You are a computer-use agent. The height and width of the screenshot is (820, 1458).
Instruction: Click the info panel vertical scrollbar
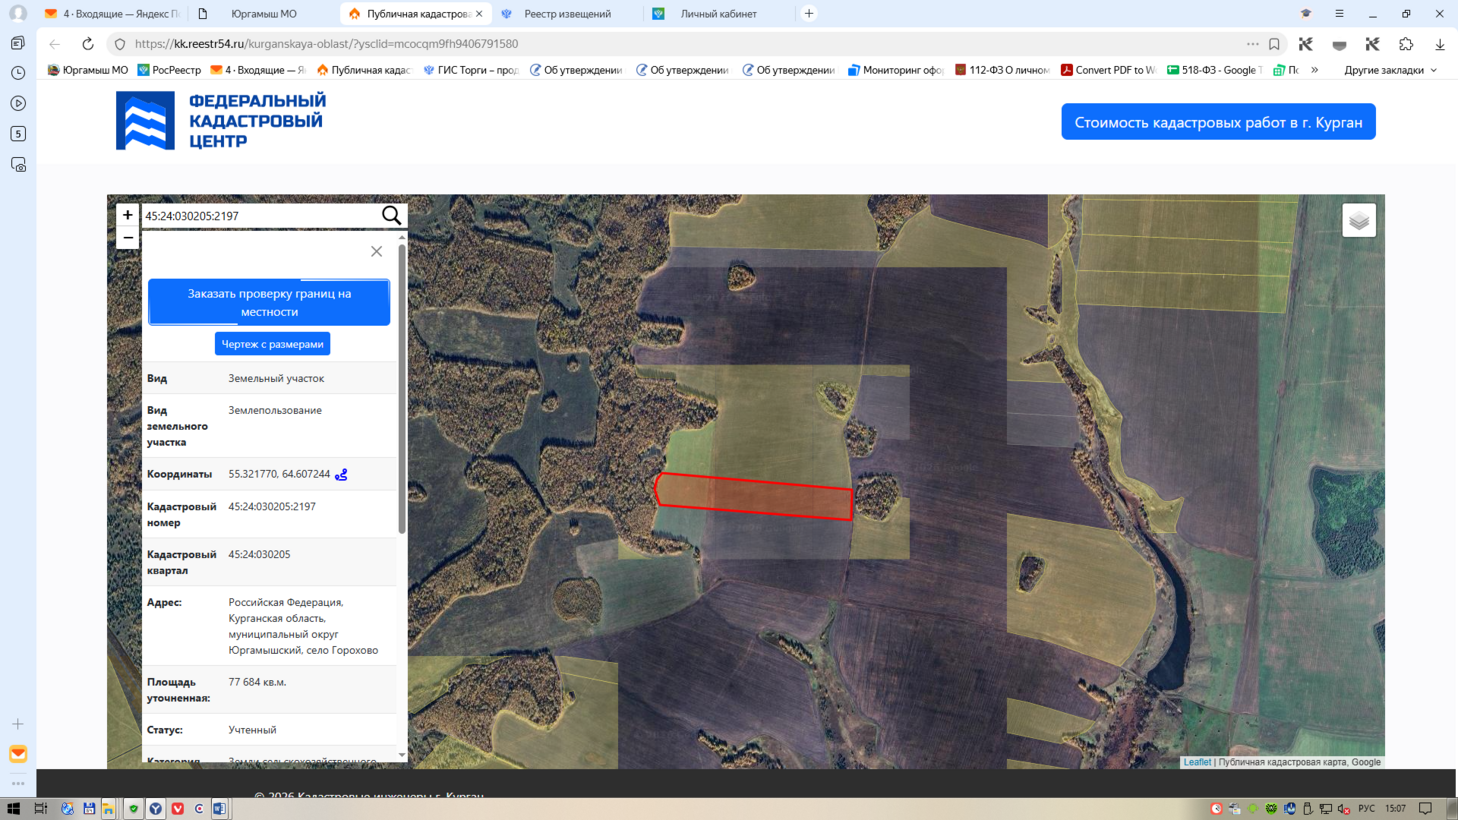point(402,390)
